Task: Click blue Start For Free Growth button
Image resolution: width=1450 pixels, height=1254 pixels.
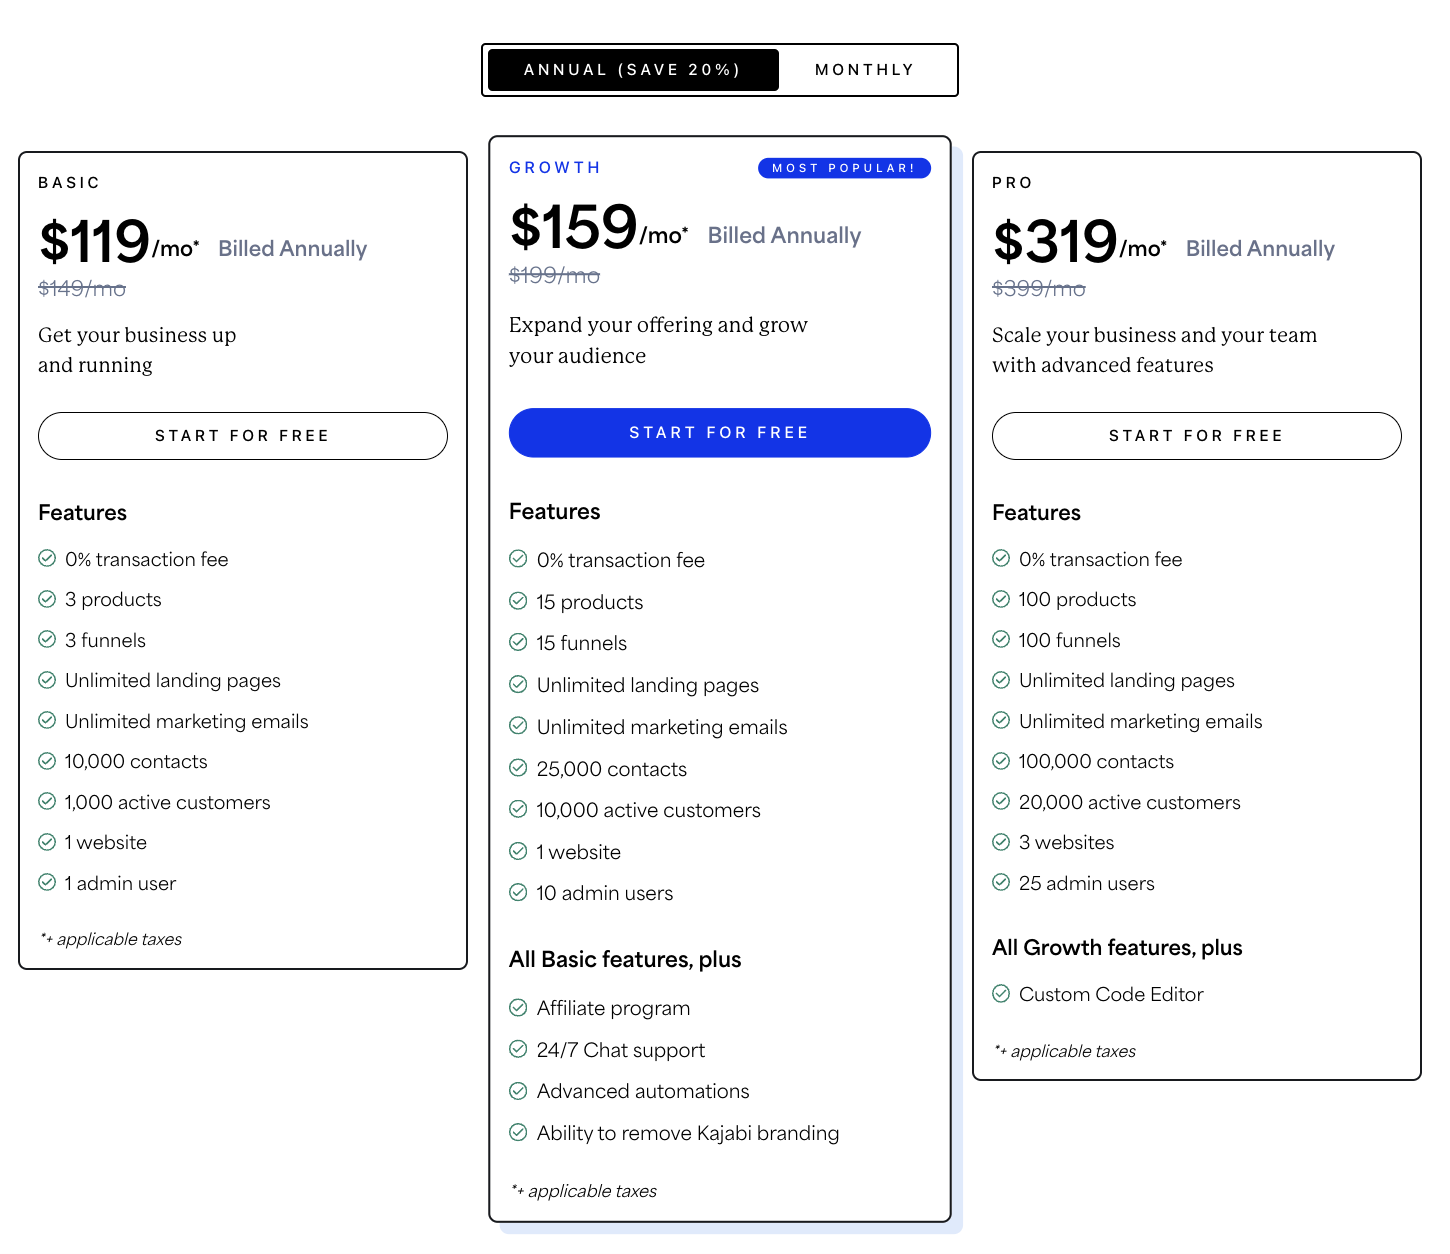Action: 720,433
